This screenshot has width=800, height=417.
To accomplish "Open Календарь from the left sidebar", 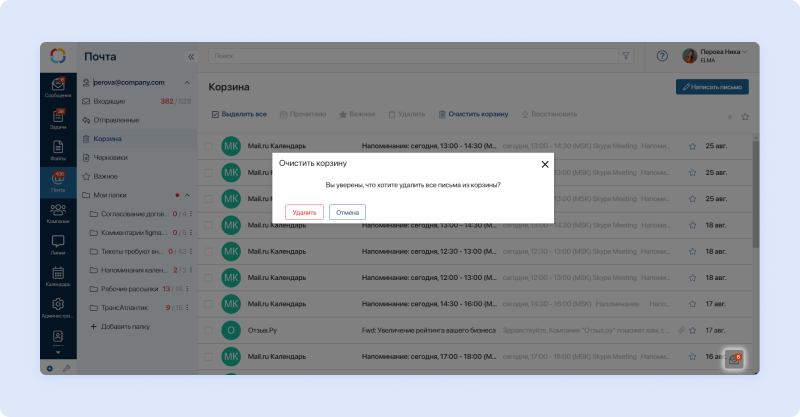I will point(58,275).
